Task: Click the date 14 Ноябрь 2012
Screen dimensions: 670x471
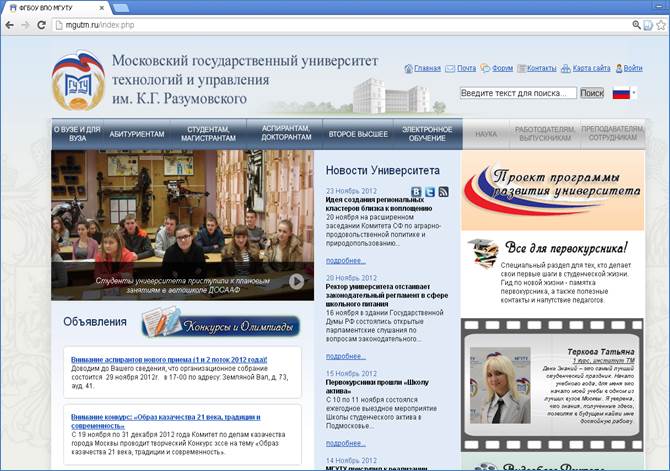Action: [x=351, y=461]
